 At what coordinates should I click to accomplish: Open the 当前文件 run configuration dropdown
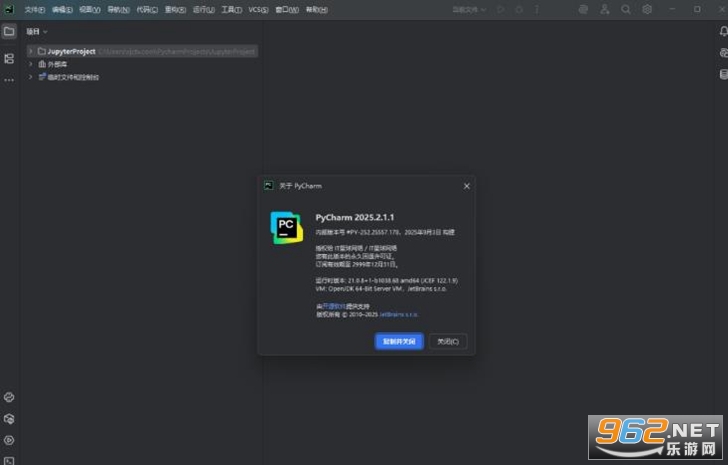[x=469, y=9]
